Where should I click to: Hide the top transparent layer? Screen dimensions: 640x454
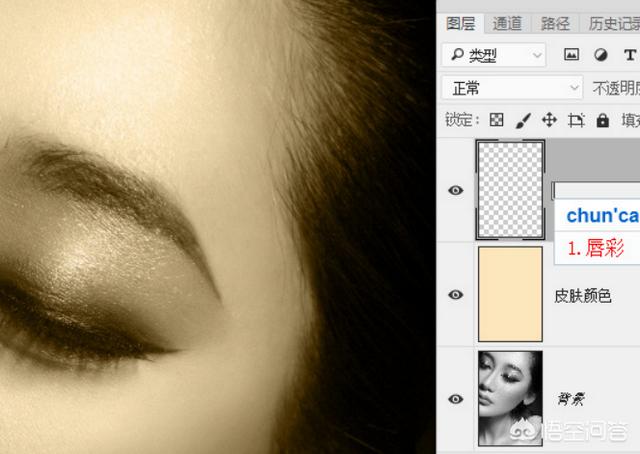(456, 190)
